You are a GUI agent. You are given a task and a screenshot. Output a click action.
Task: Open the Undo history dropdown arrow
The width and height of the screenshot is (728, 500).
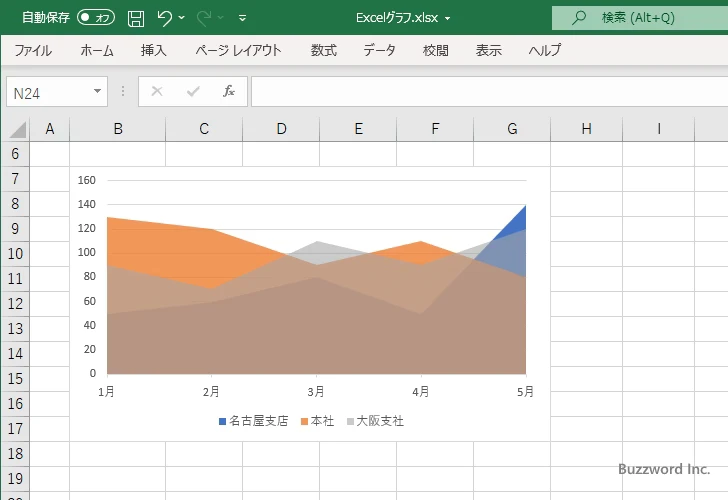[x=182, y=18]
